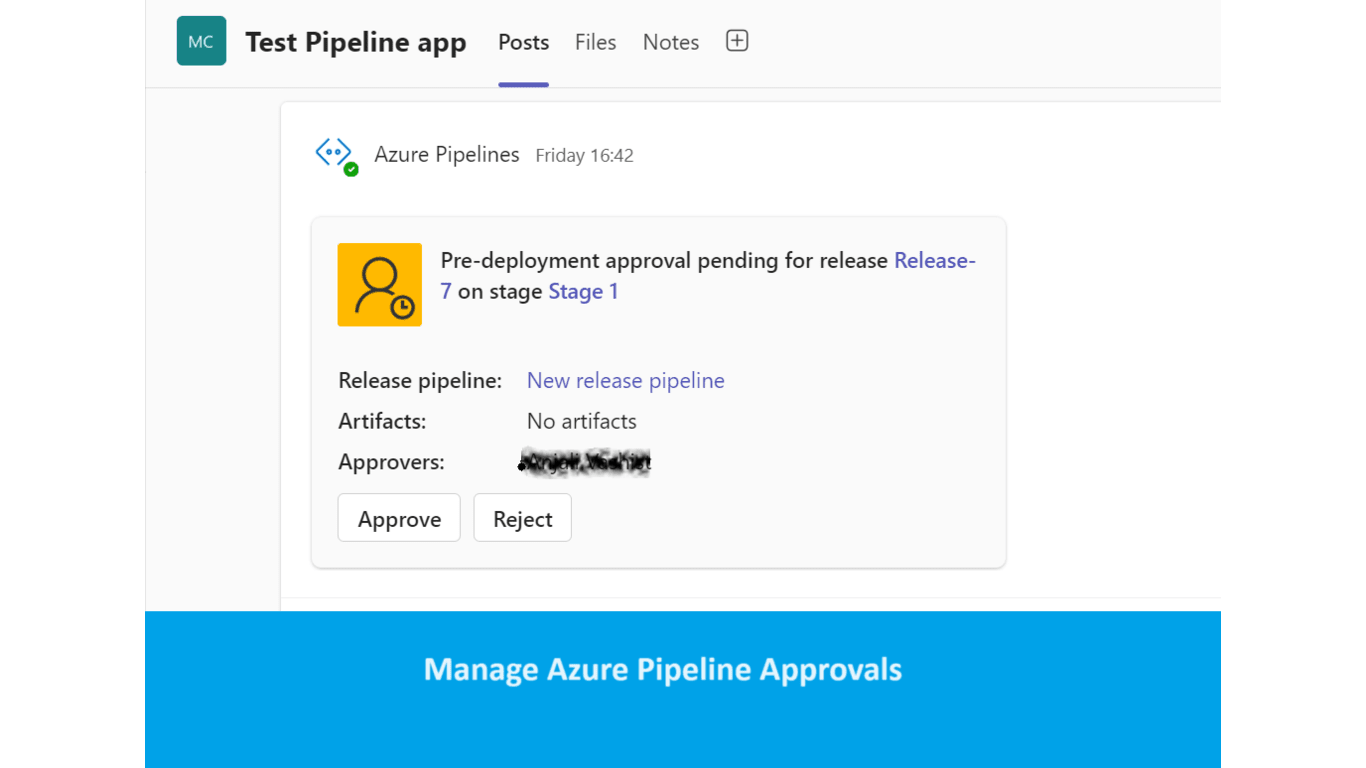Click the yellow pending approval icon
Screen dimensions: 1366x768
(379, 284)
